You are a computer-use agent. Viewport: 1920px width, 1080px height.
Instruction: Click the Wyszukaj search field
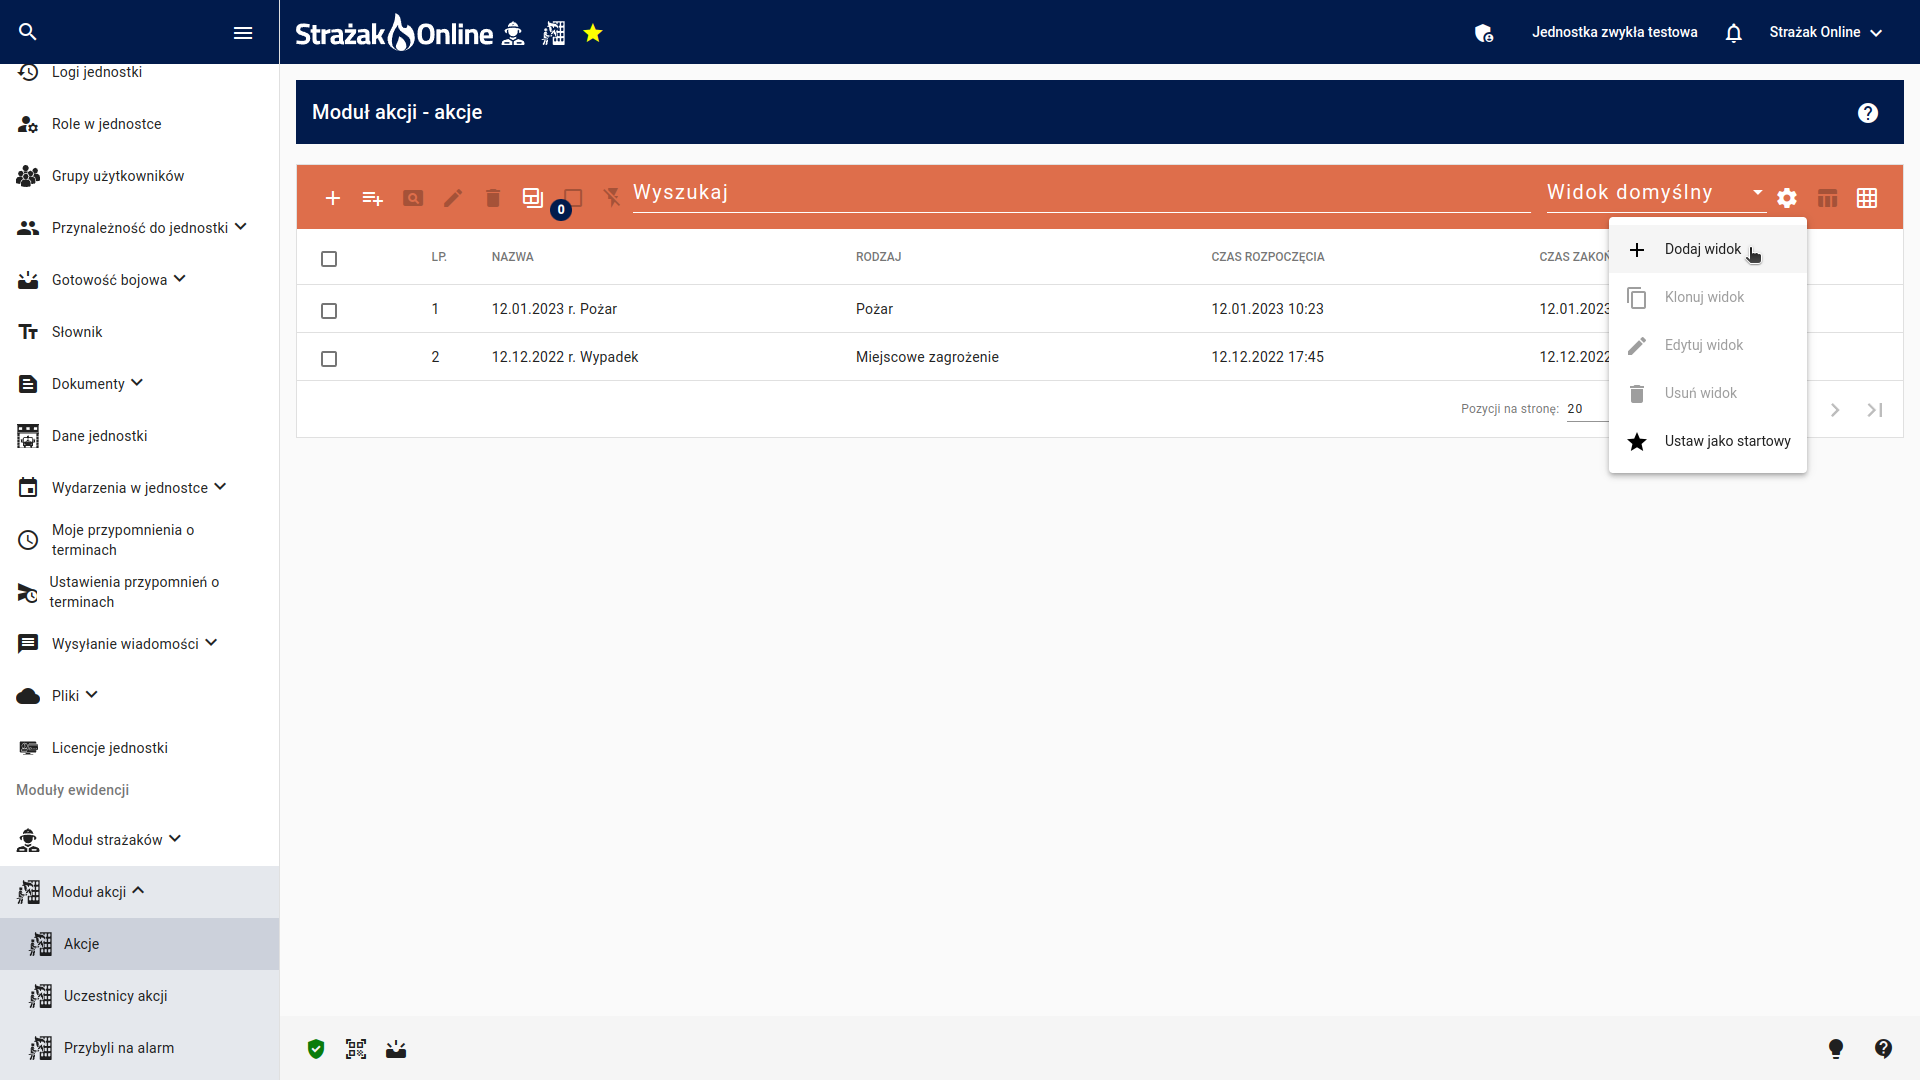coord(1081,193)
